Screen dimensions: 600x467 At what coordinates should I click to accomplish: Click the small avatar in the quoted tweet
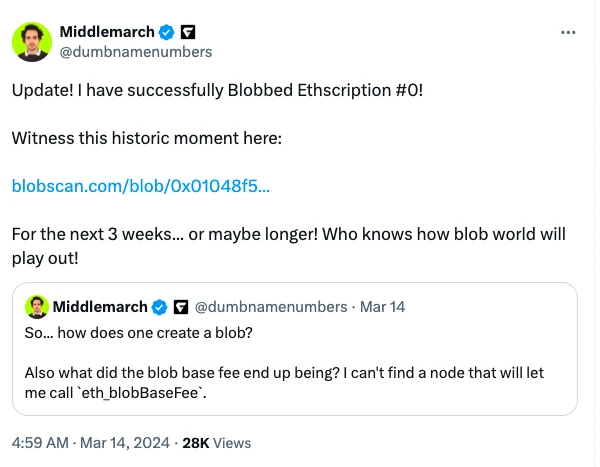pos(35,306)
